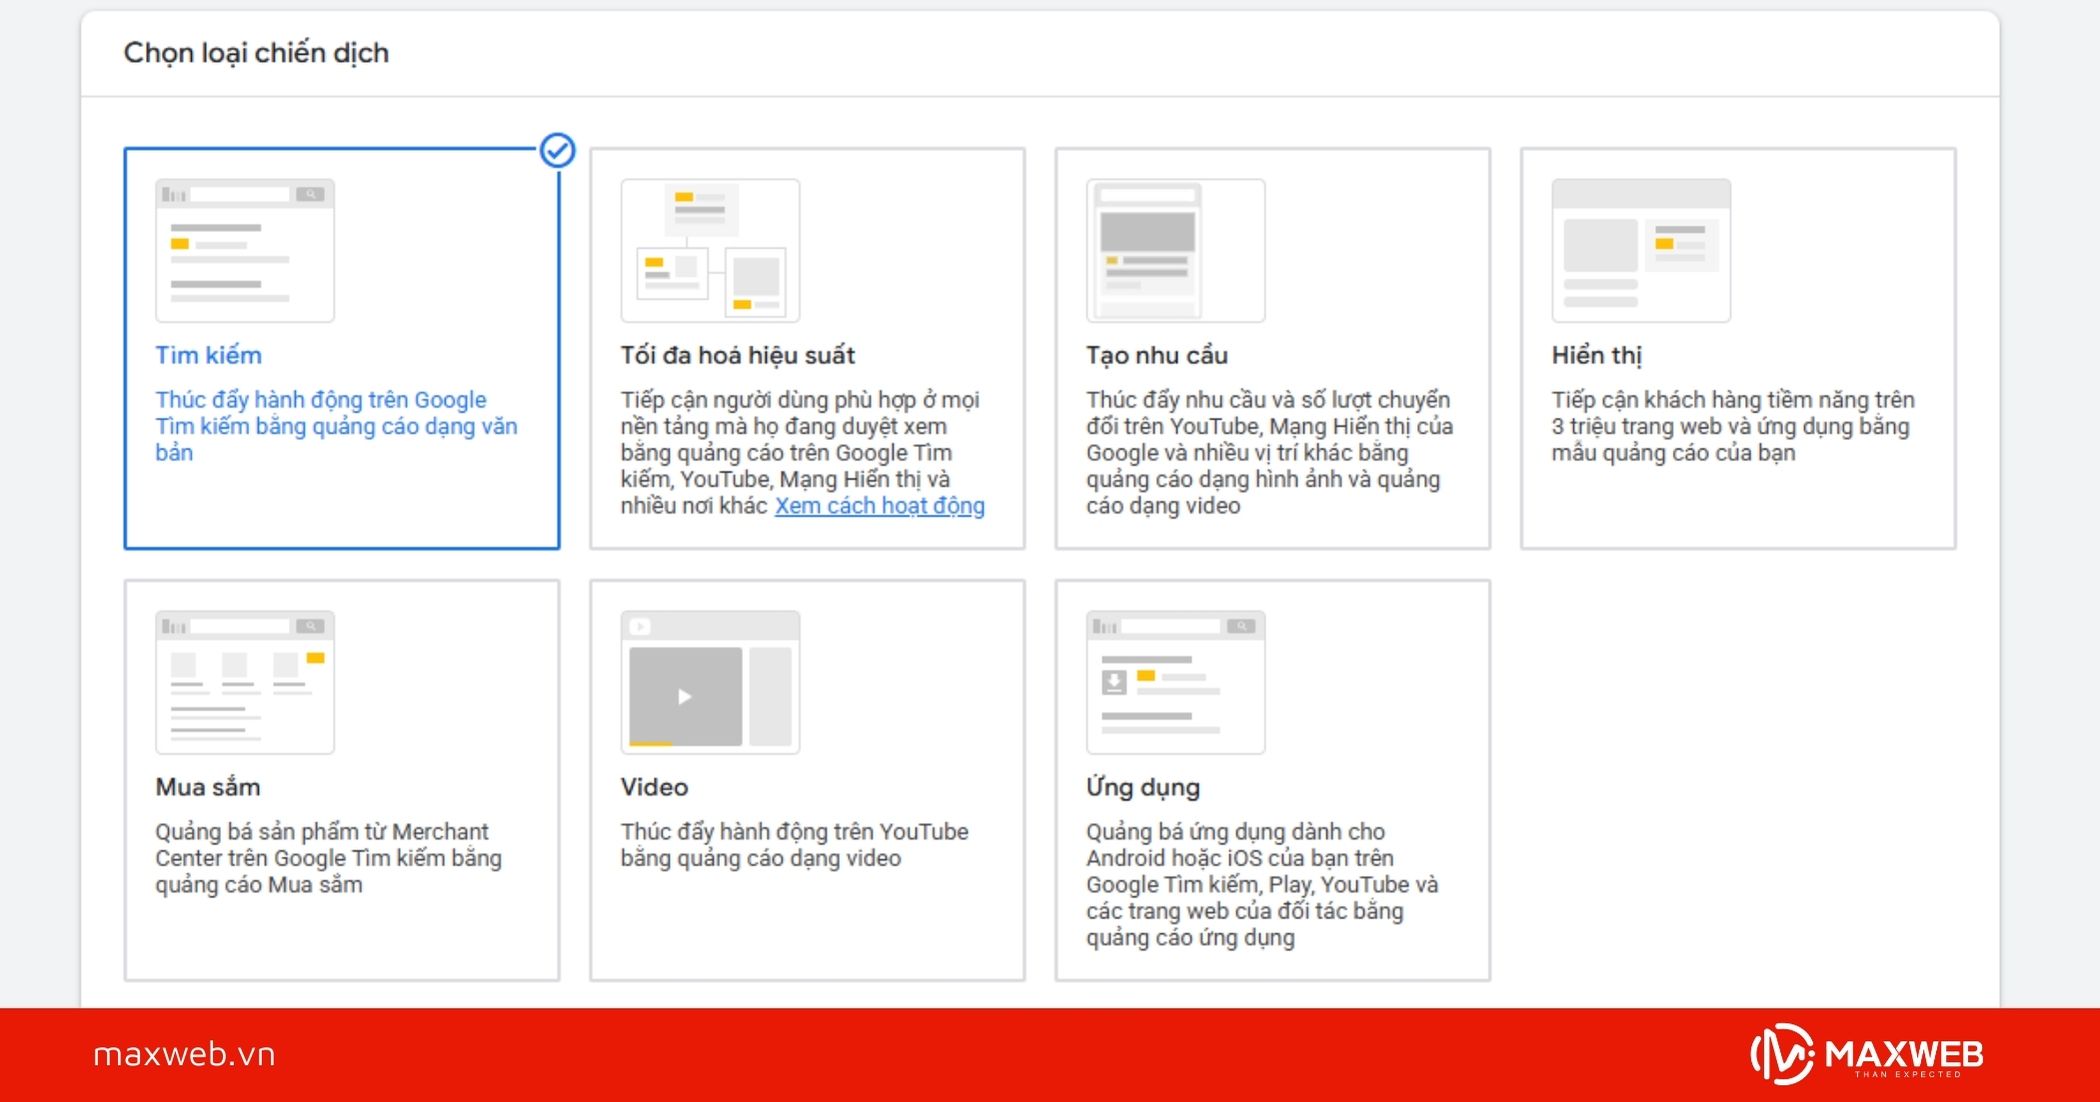Viewport: 2100px width, 1102px height.
Task: Select the Tạo nhu cầu campaign title
Action: pyautogui.click(x=1157, y=356)
